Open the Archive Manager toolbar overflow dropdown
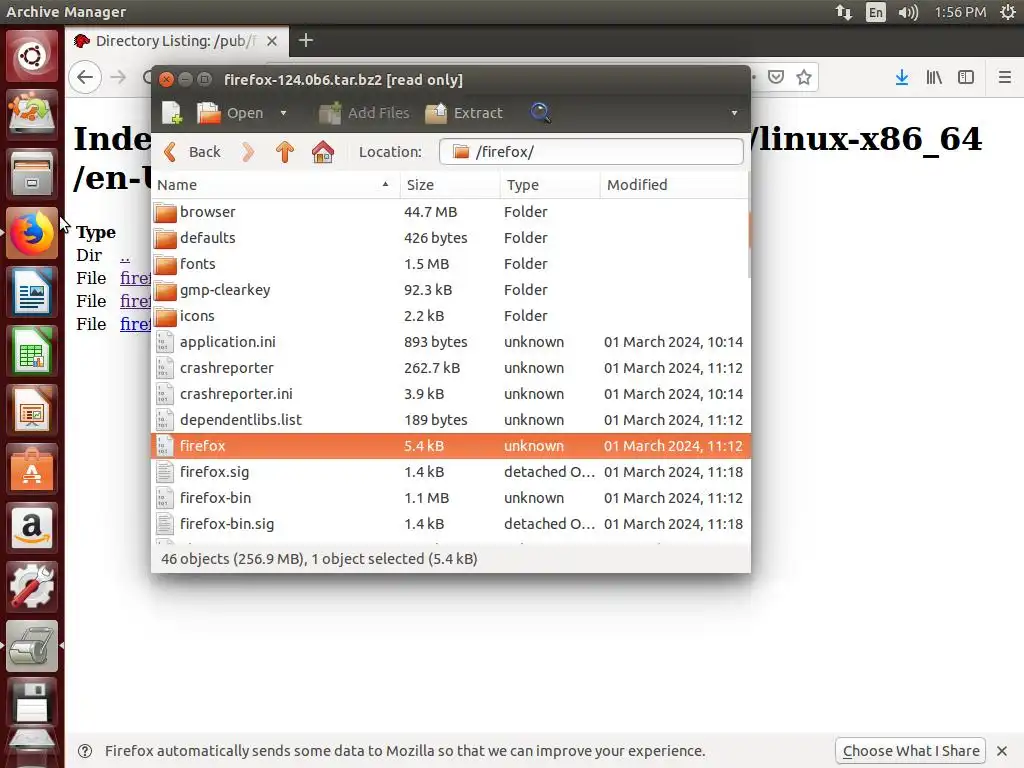This screenshot has width=1024, height=768. point(734,113)
